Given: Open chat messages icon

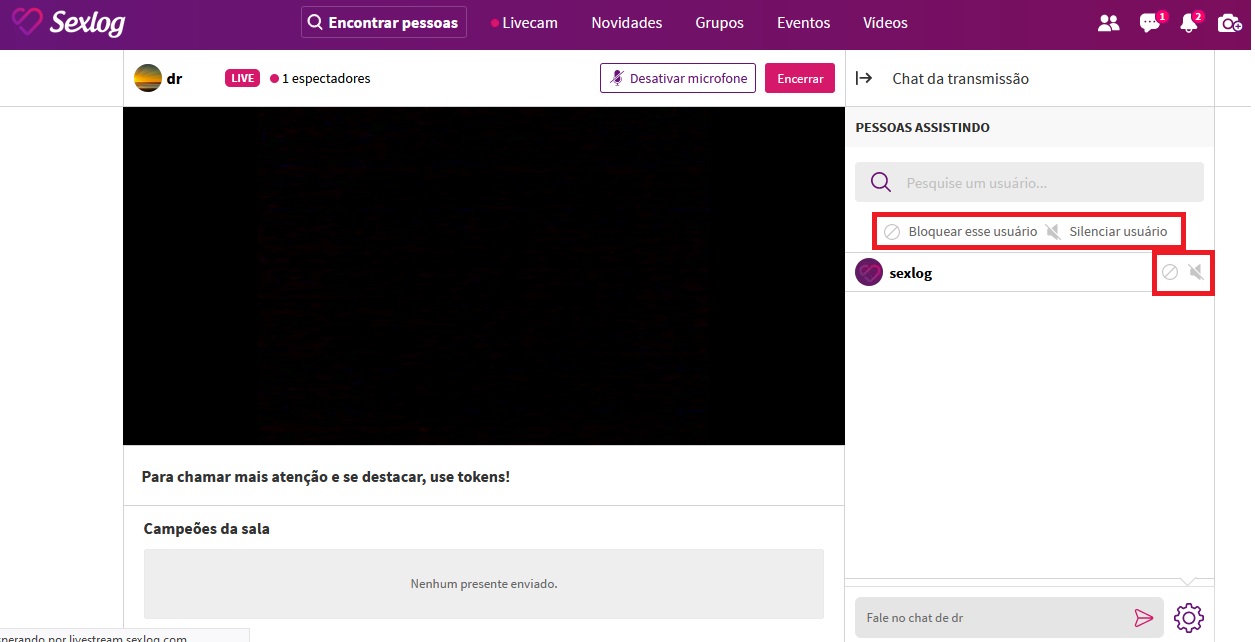Looking at the screenshot, I should (x=1150, y=23).
